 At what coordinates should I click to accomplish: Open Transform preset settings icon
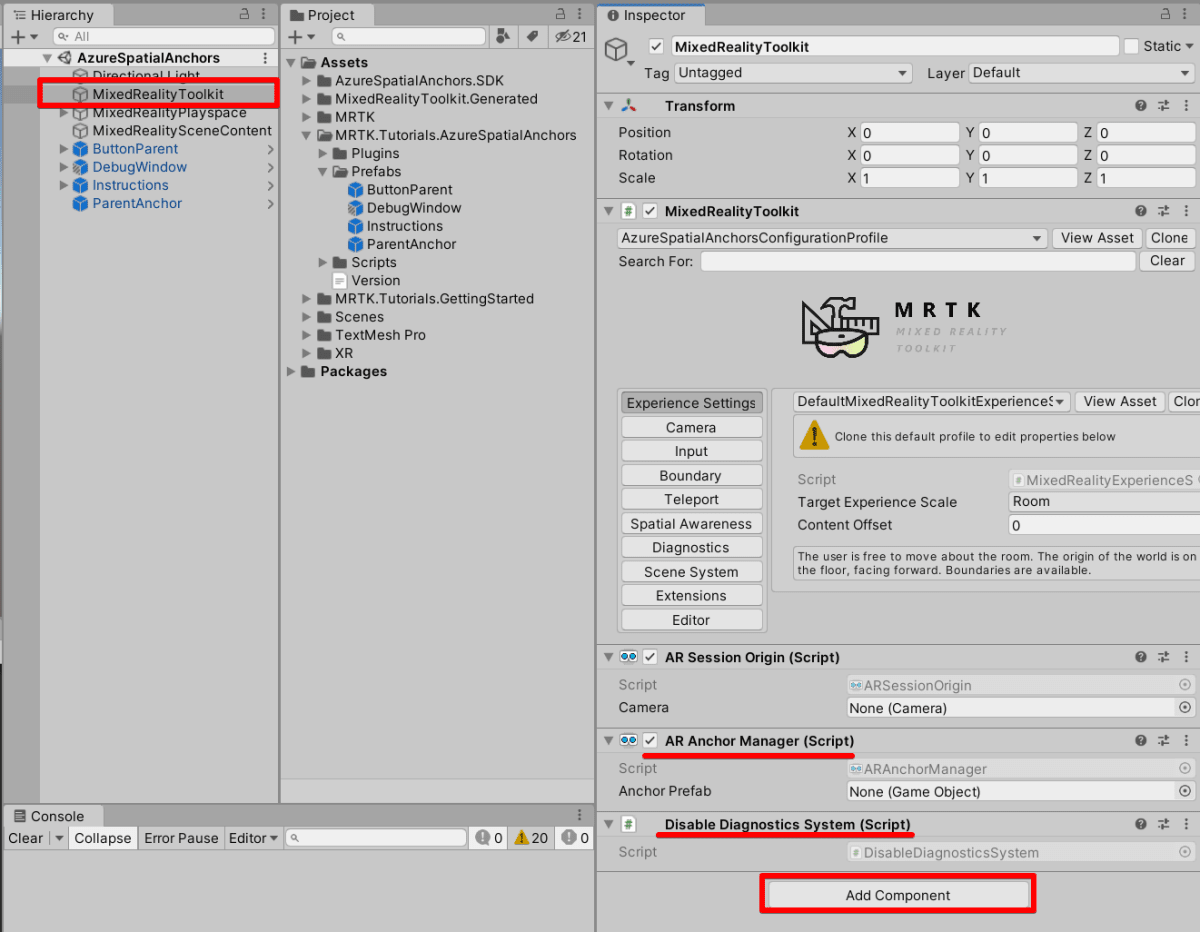click(x=1163, y=106)
